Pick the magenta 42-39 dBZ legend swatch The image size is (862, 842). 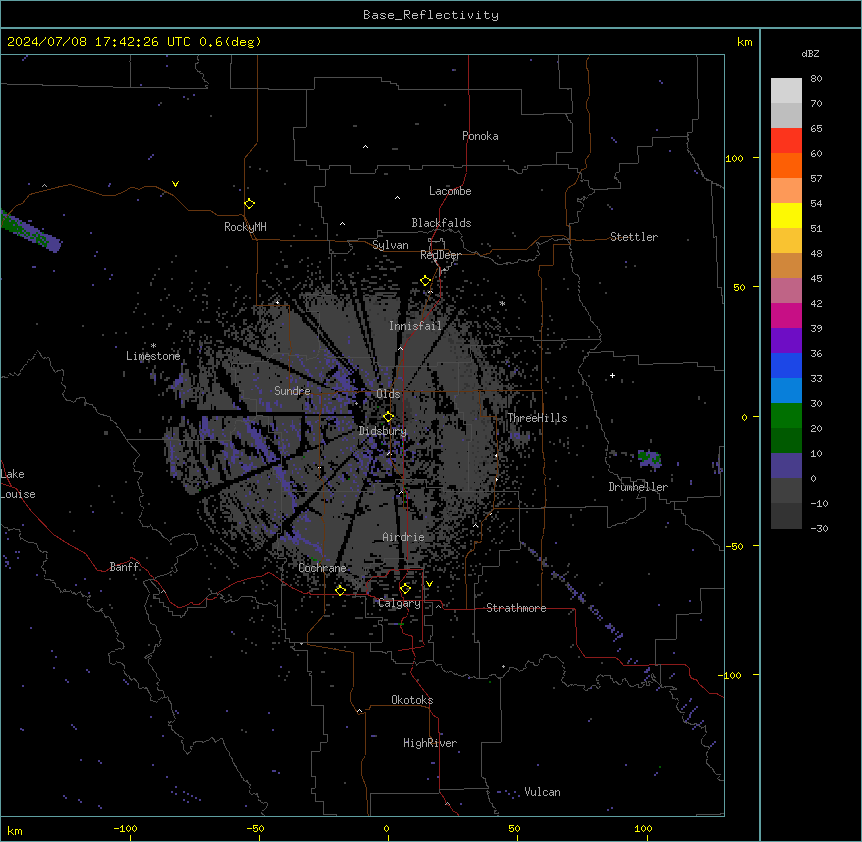(786, 315)
